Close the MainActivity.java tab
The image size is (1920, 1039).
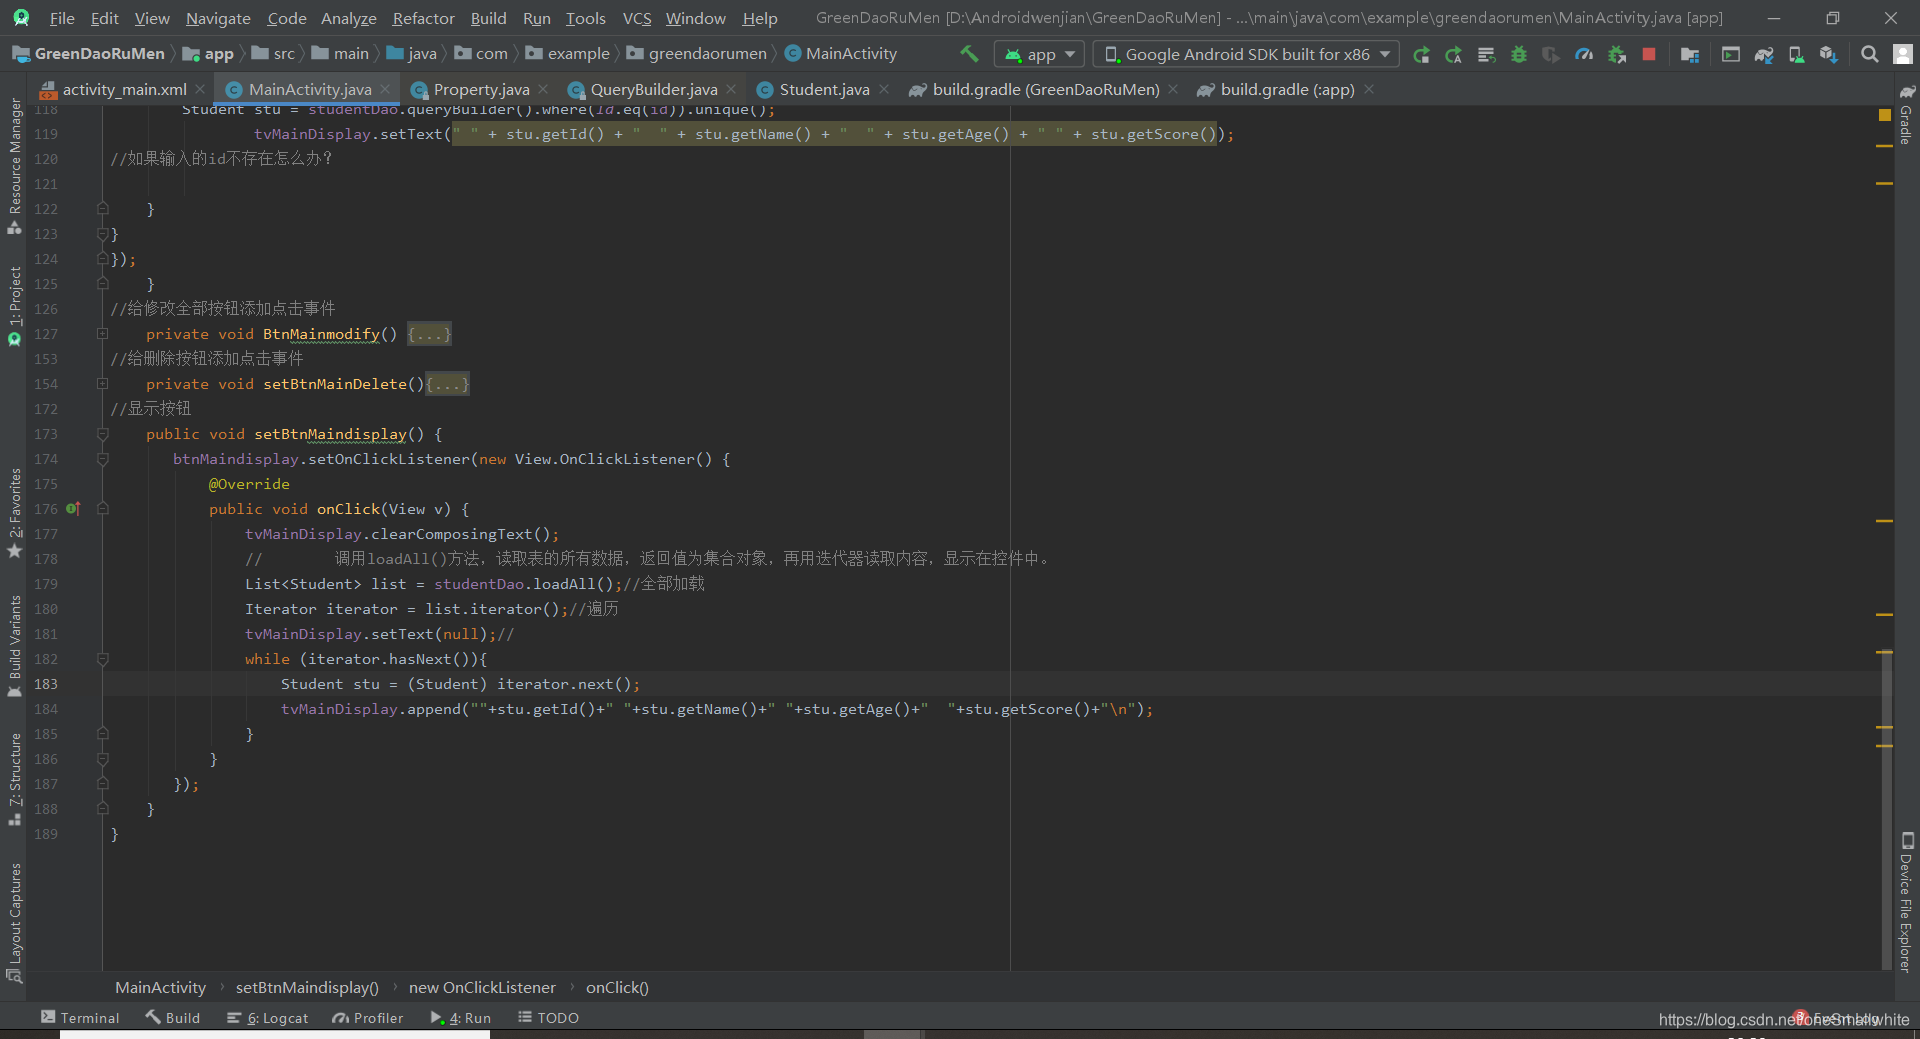coord(385,90)
